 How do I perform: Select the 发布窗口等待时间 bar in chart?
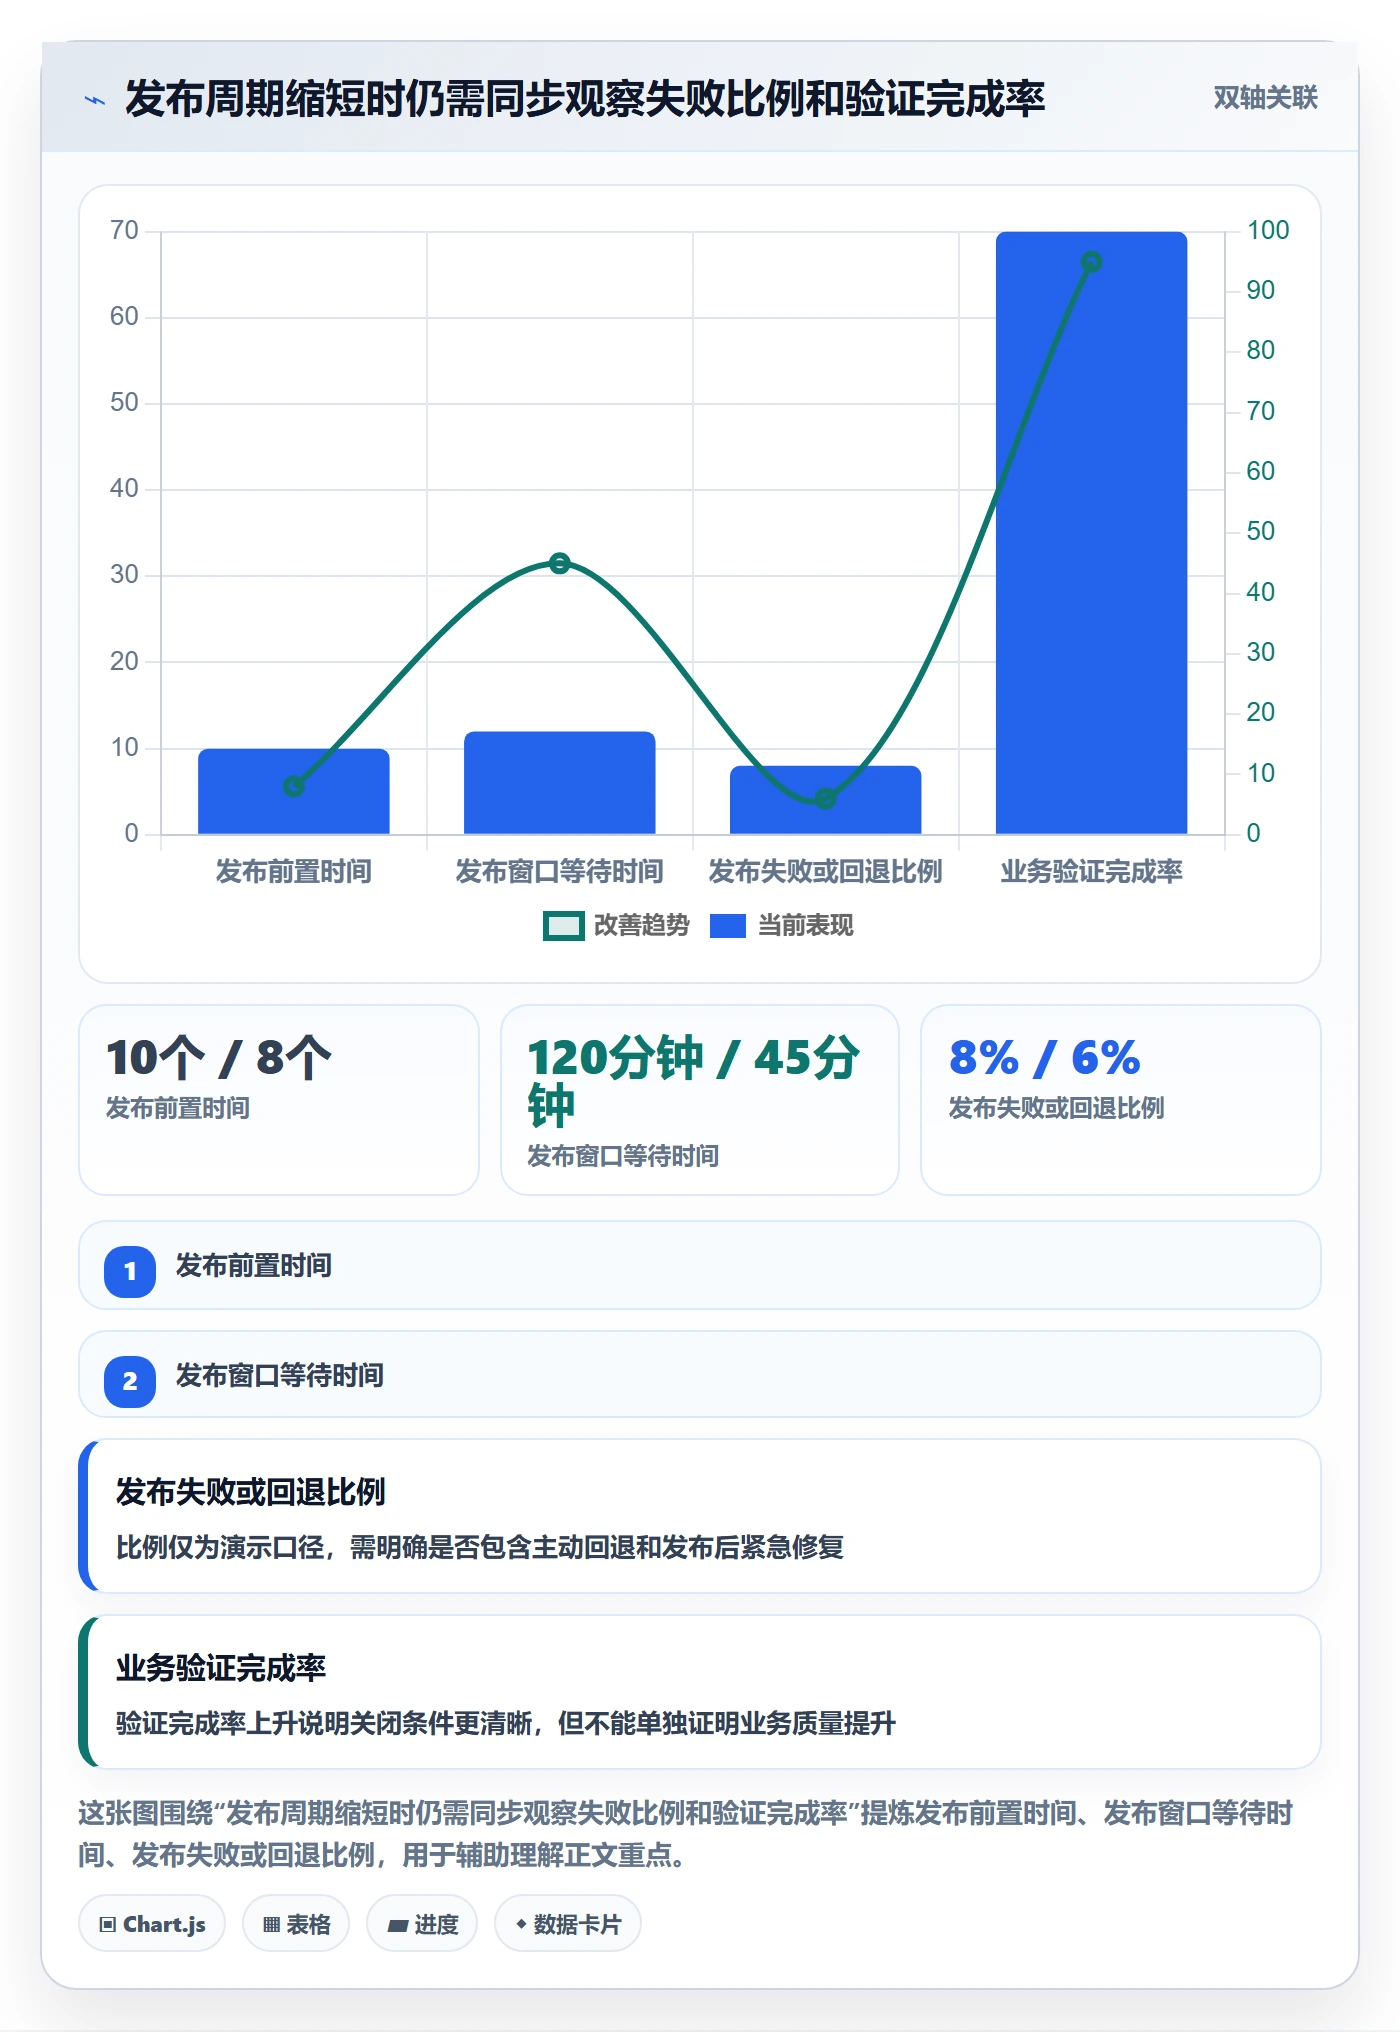560,783
